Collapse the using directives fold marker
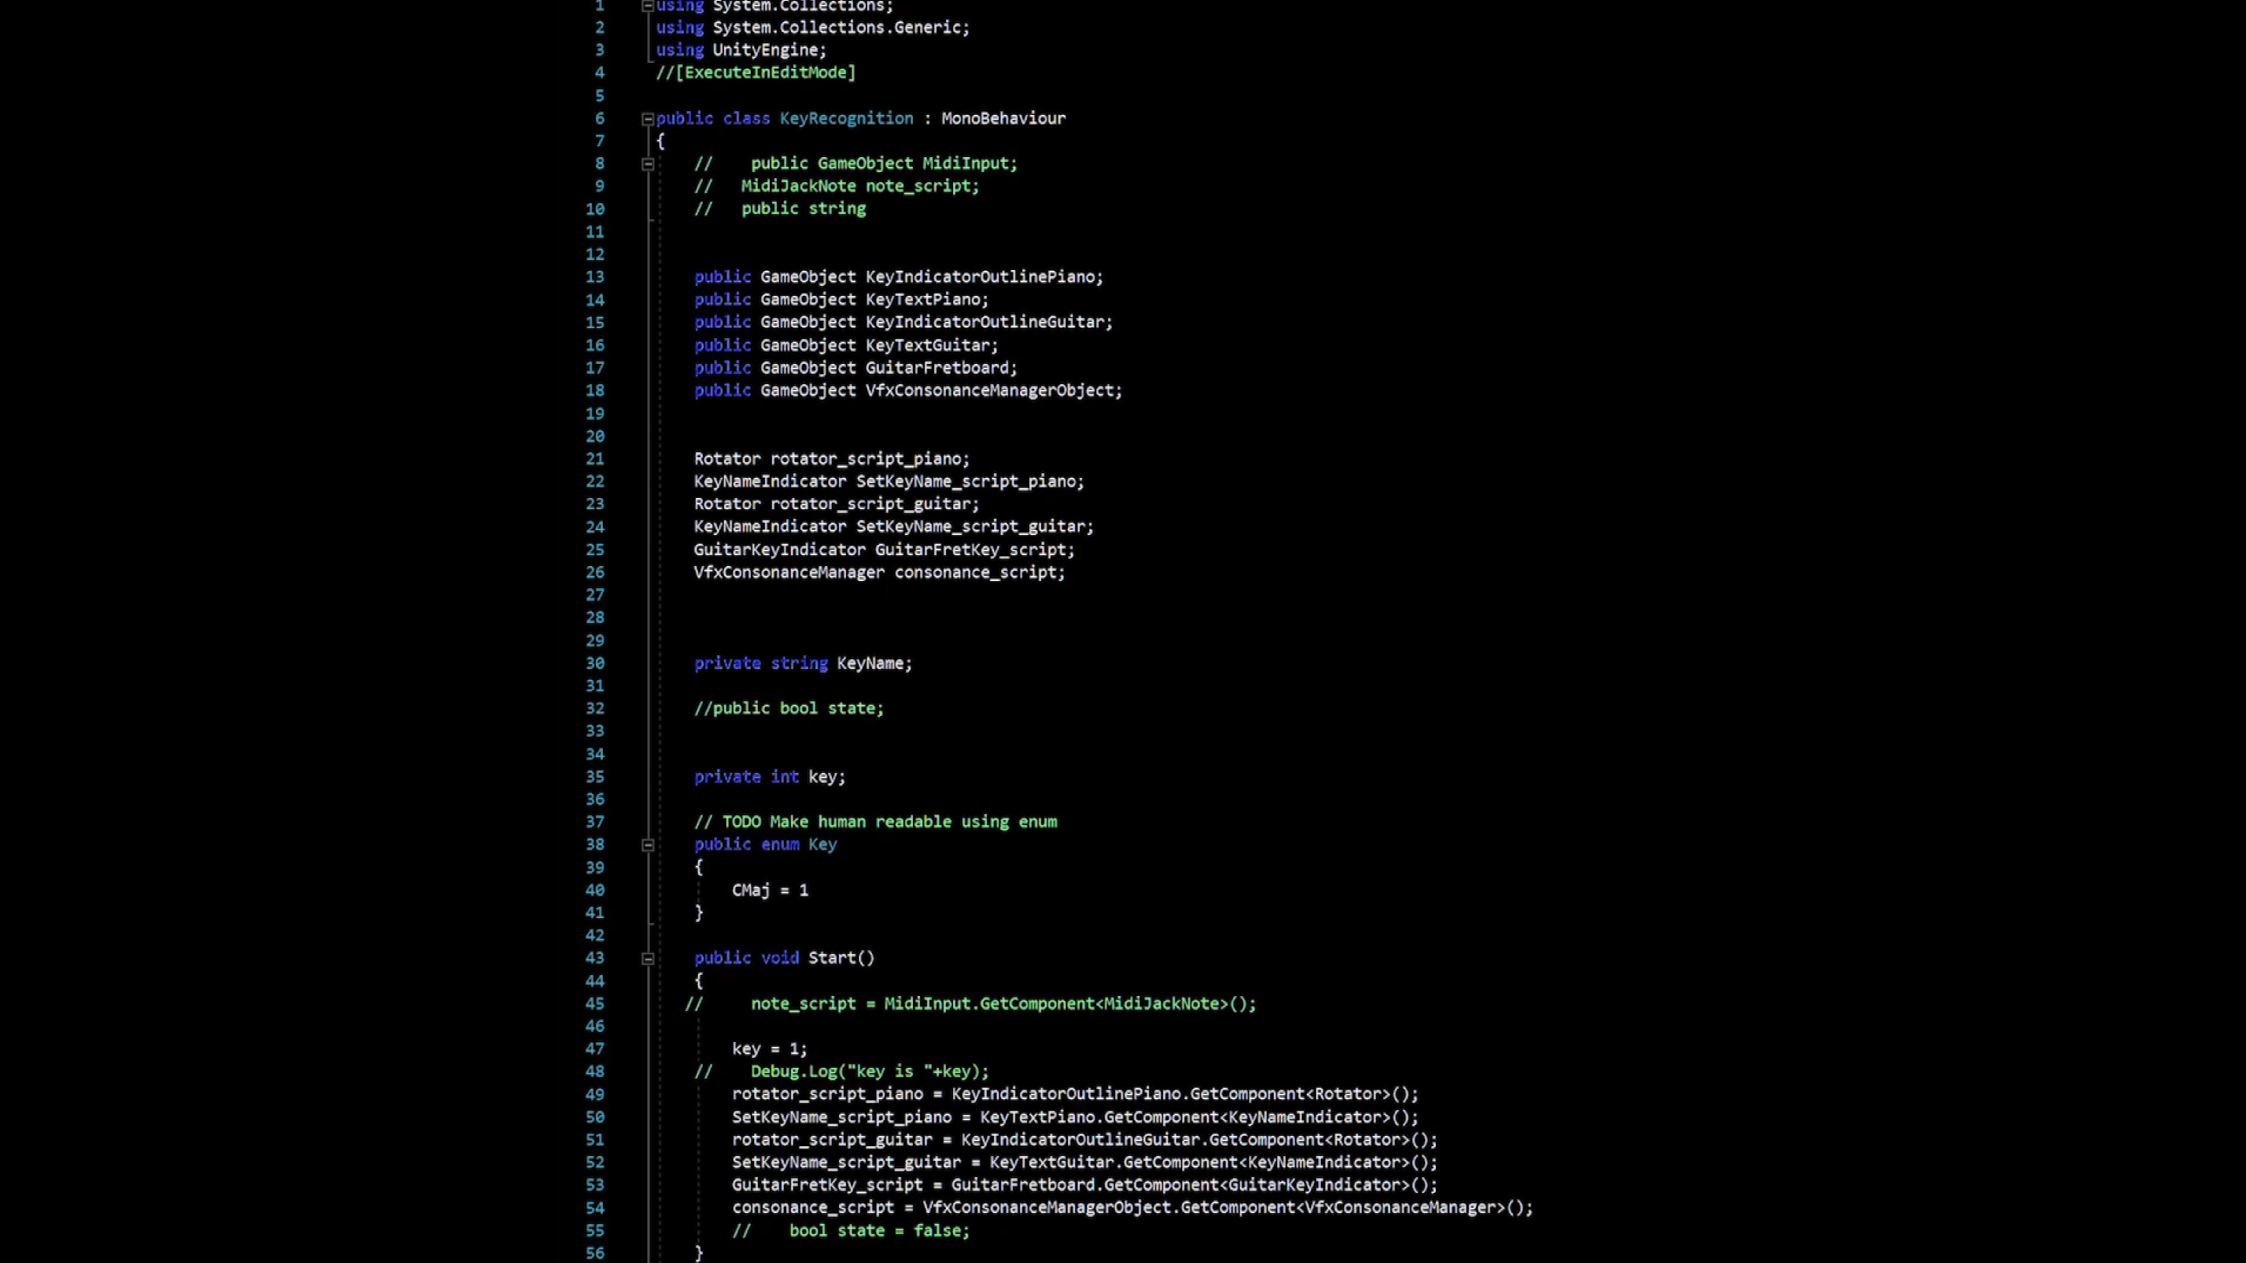 [x=648, y=6]
